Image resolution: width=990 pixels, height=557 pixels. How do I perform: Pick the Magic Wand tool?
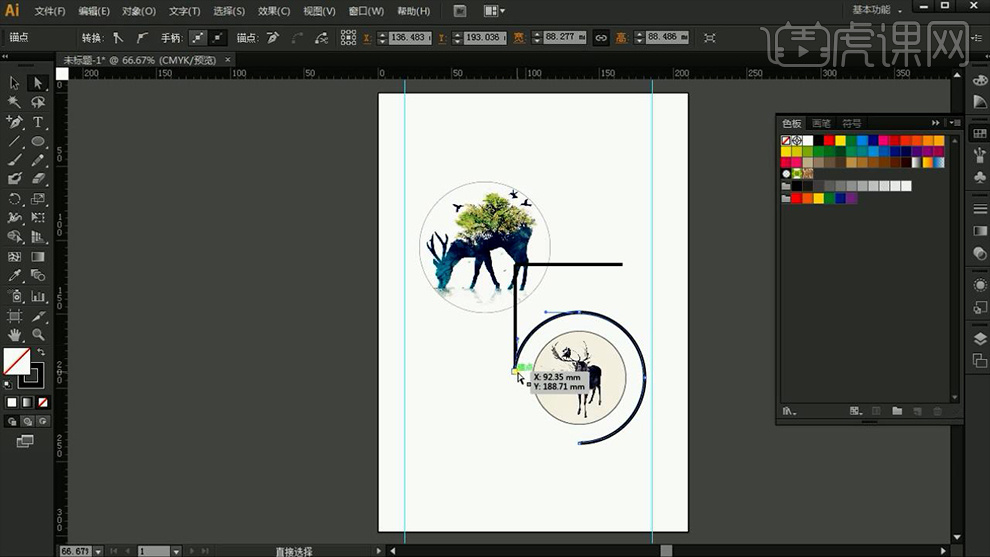[14, 103]
